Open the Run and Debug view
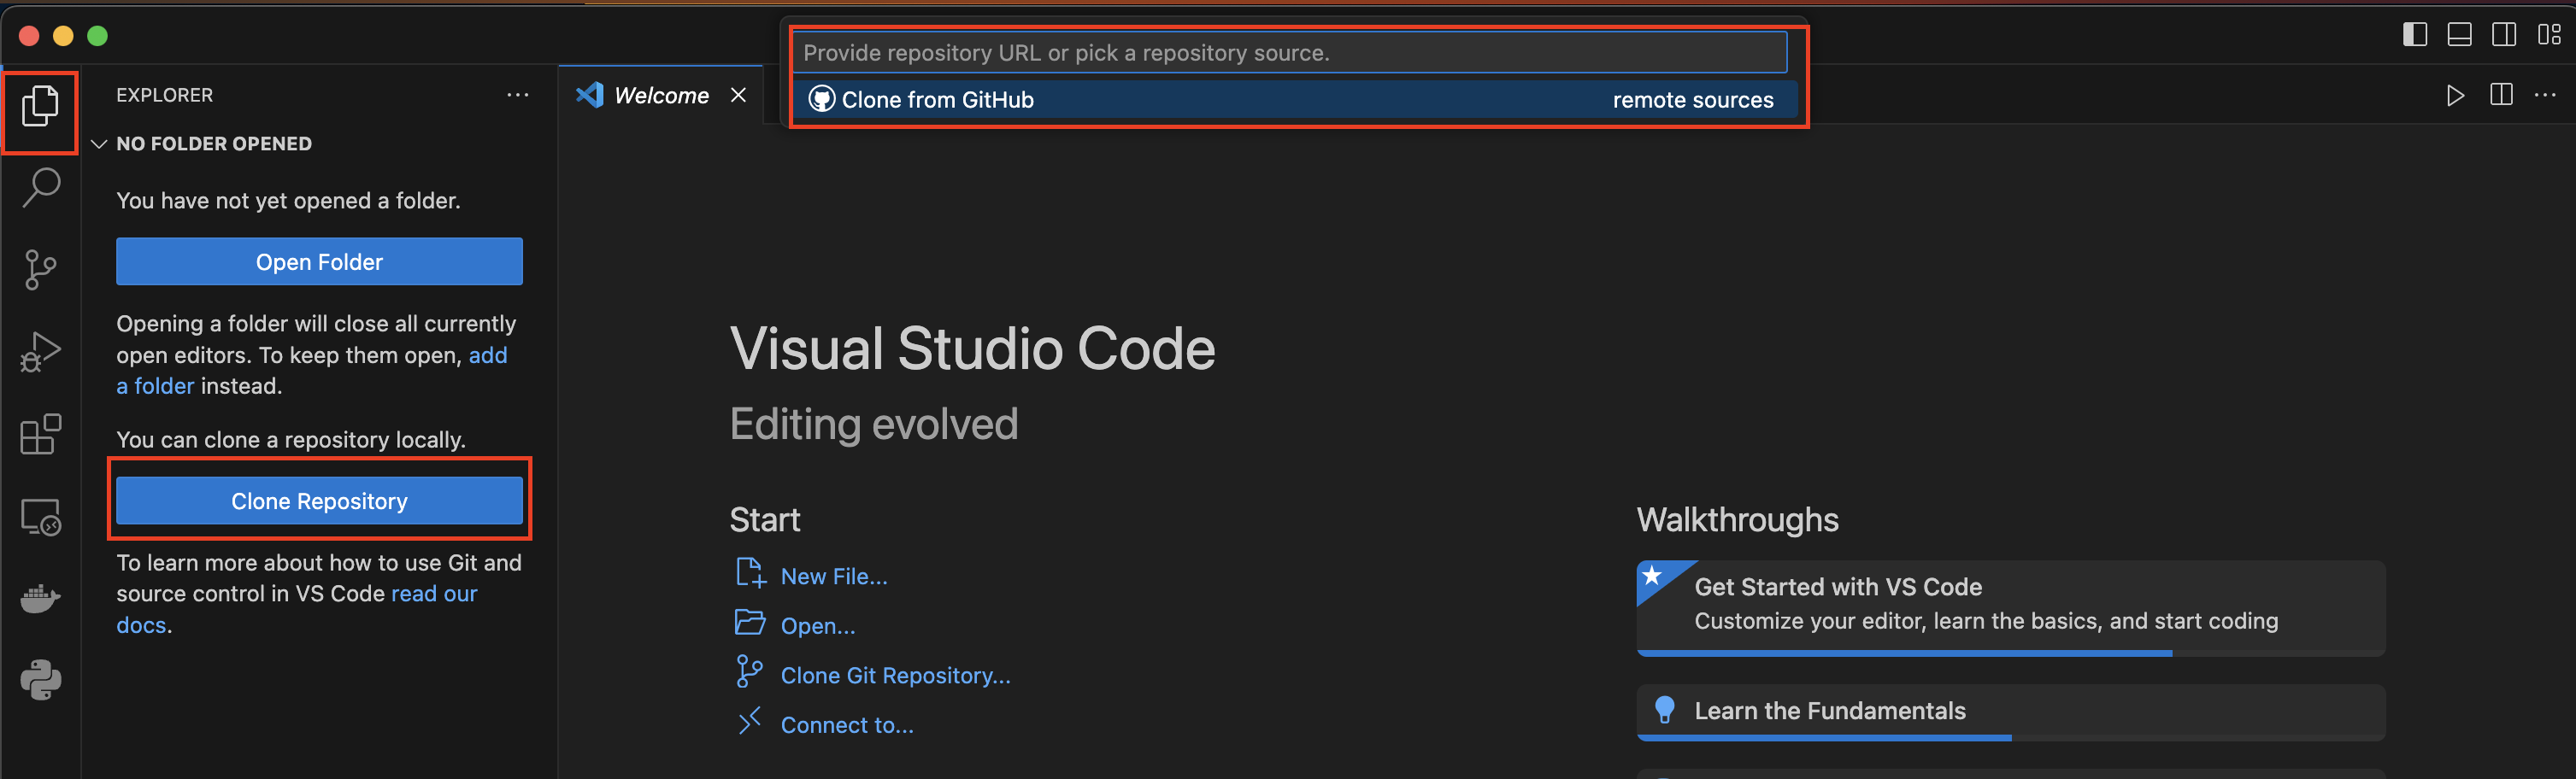Screen dimensions: 2576x779 (x=41, y=352)
